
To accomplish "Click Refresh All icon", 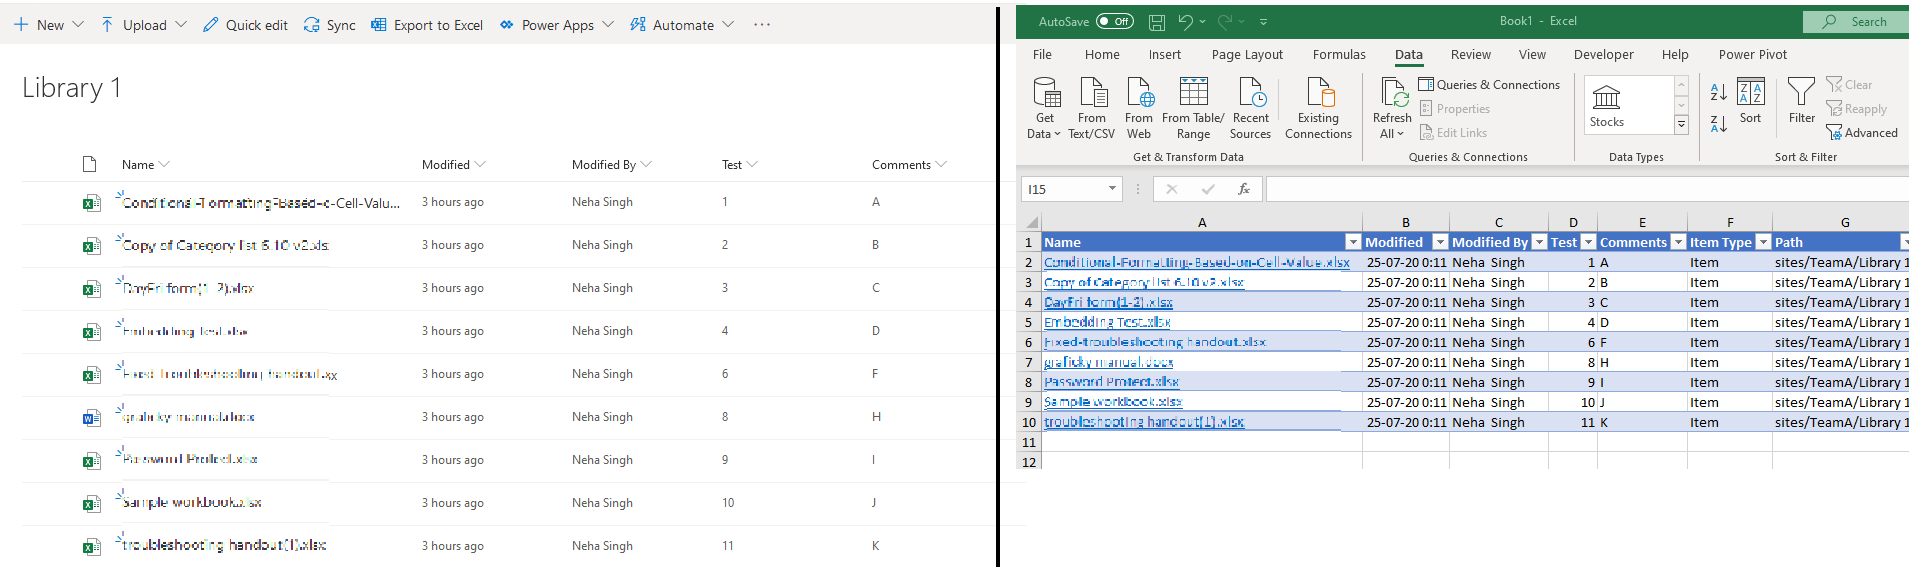I will point(1392,108).
